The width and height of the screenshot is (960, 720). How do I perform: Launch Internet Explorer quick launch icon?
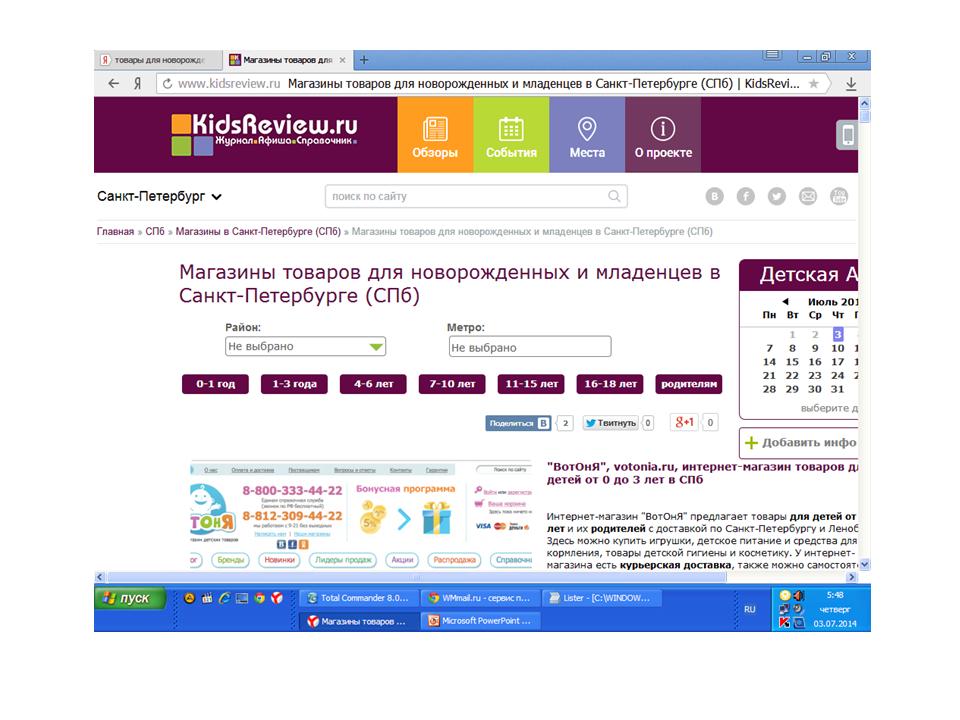click(225, 598)
